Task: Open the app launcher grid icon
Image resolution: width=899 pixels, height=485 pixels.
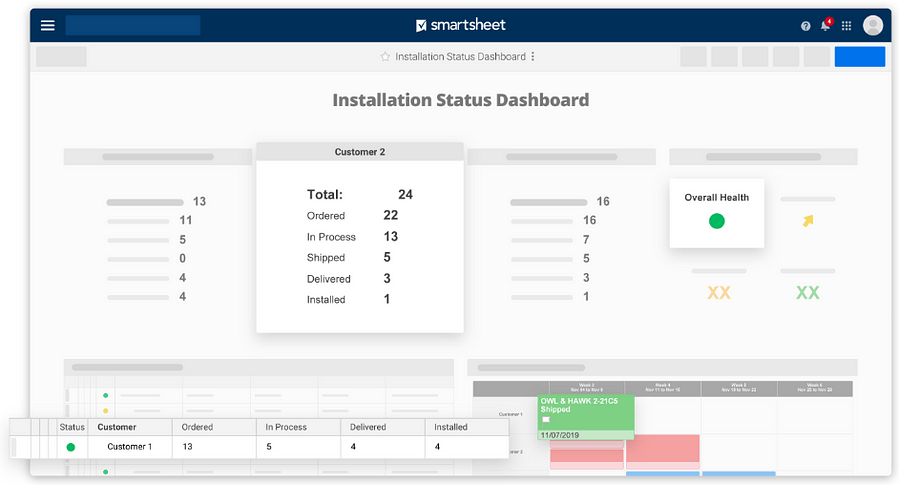Action: coord(846,26)
